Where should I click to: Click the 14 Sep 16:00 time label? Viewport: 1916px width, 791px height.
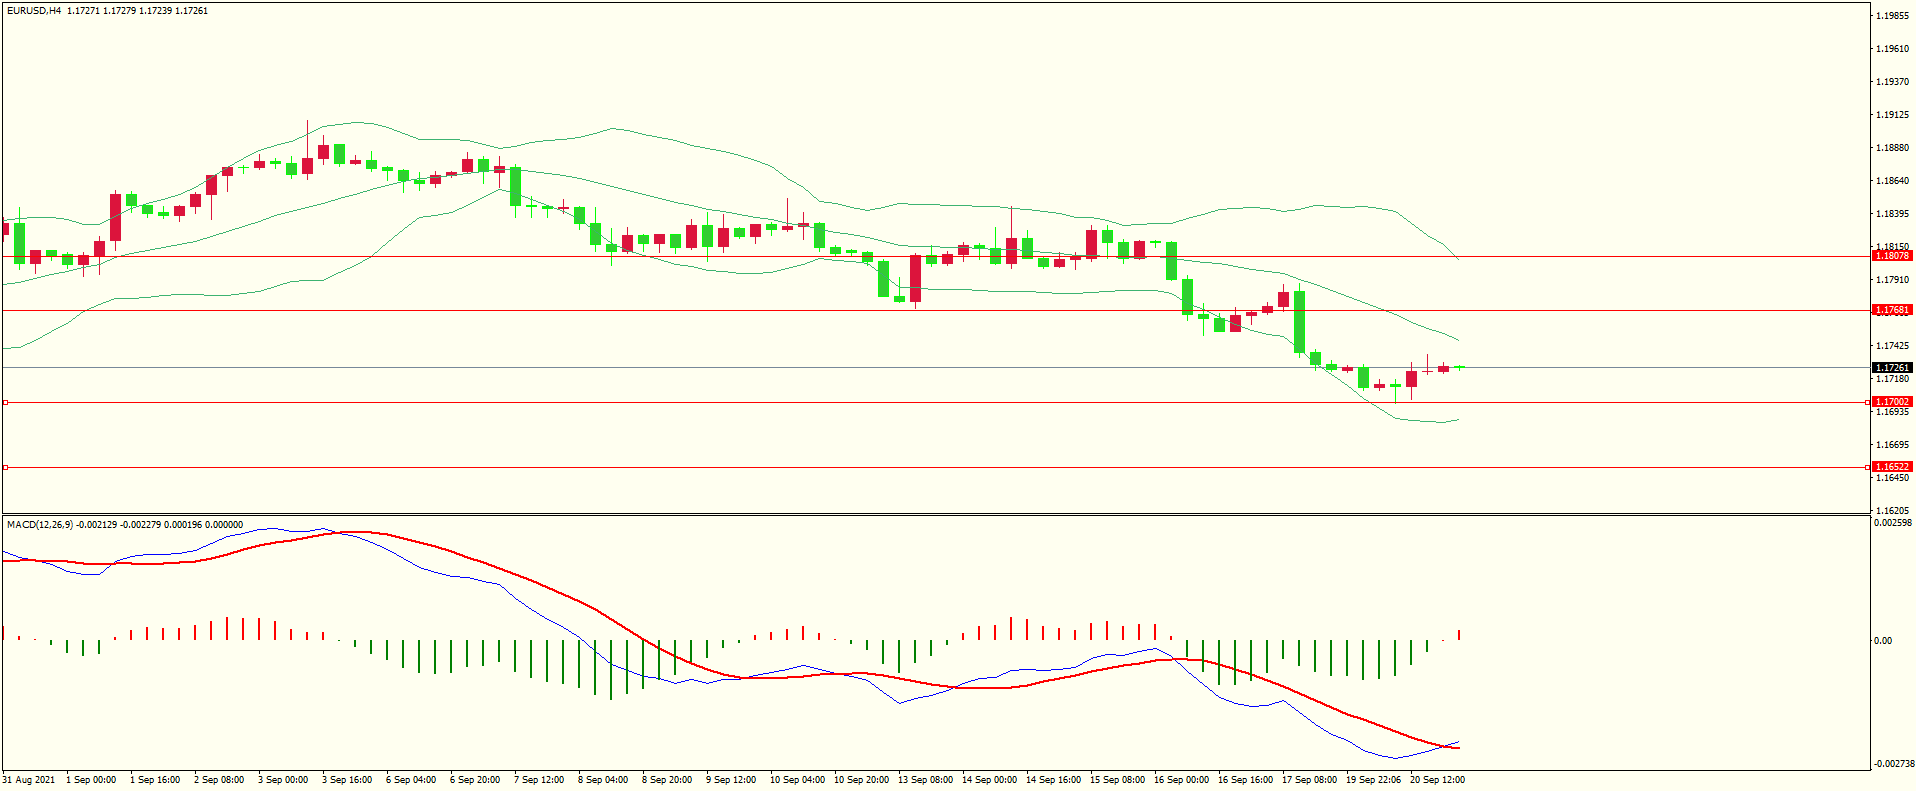pos(1053,780)
